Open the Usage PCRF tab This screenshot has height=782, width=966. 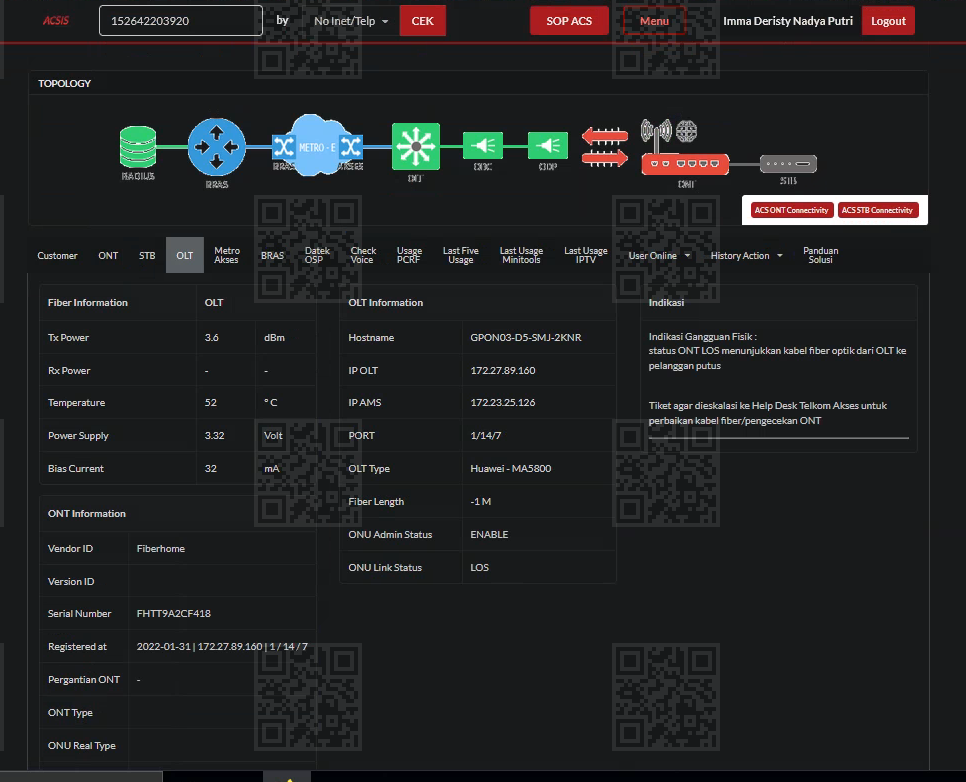[x=409, y=255]
